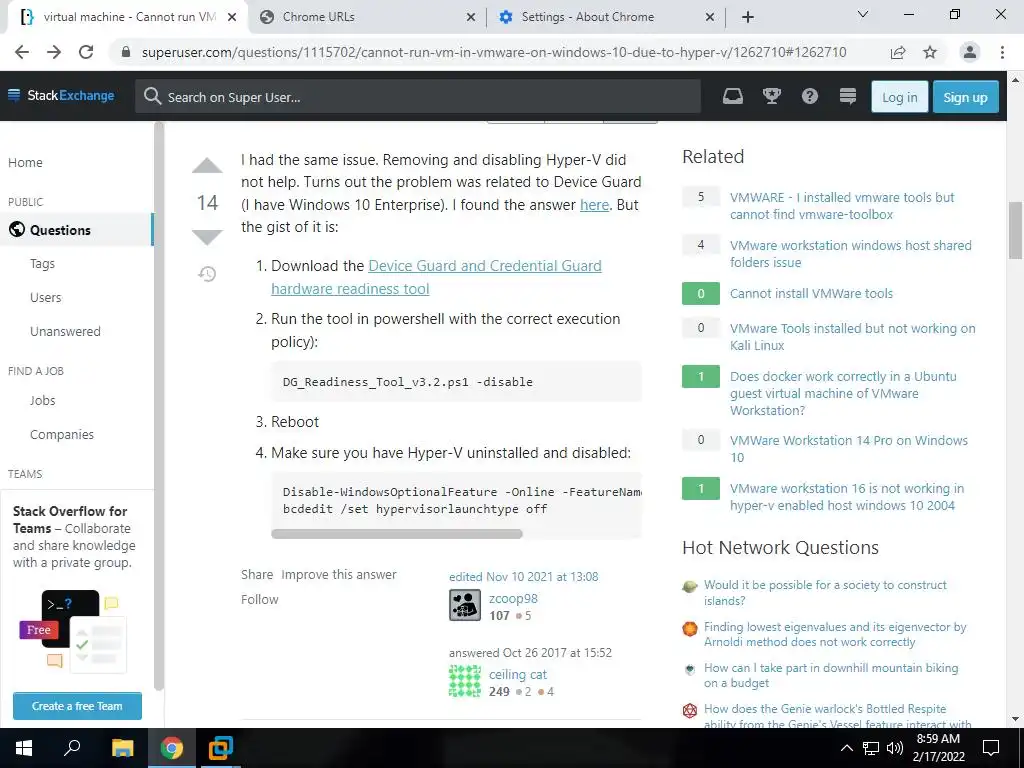
Task: Open 'VMWare Workstation 14 Pro' related question
Action: click(x=848, y=449)
